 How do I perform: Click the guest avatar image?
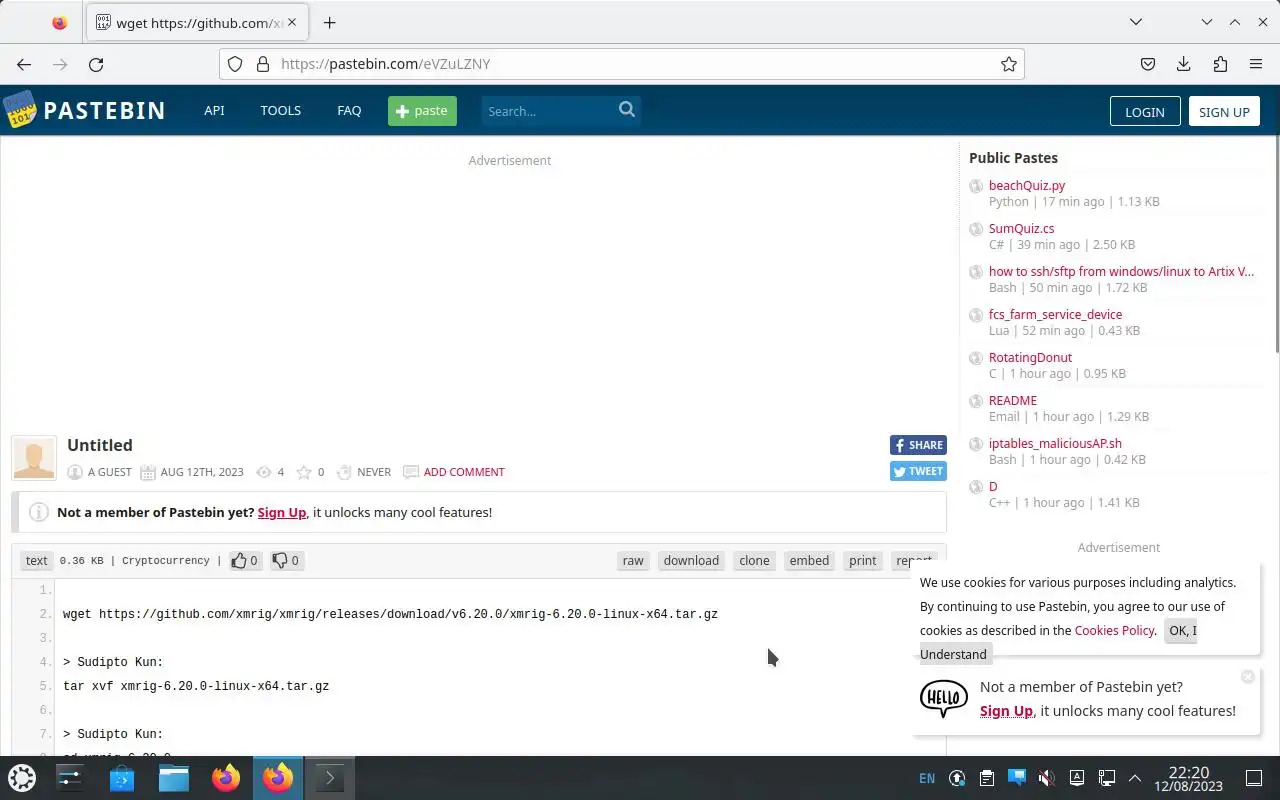tap(34, 458)
